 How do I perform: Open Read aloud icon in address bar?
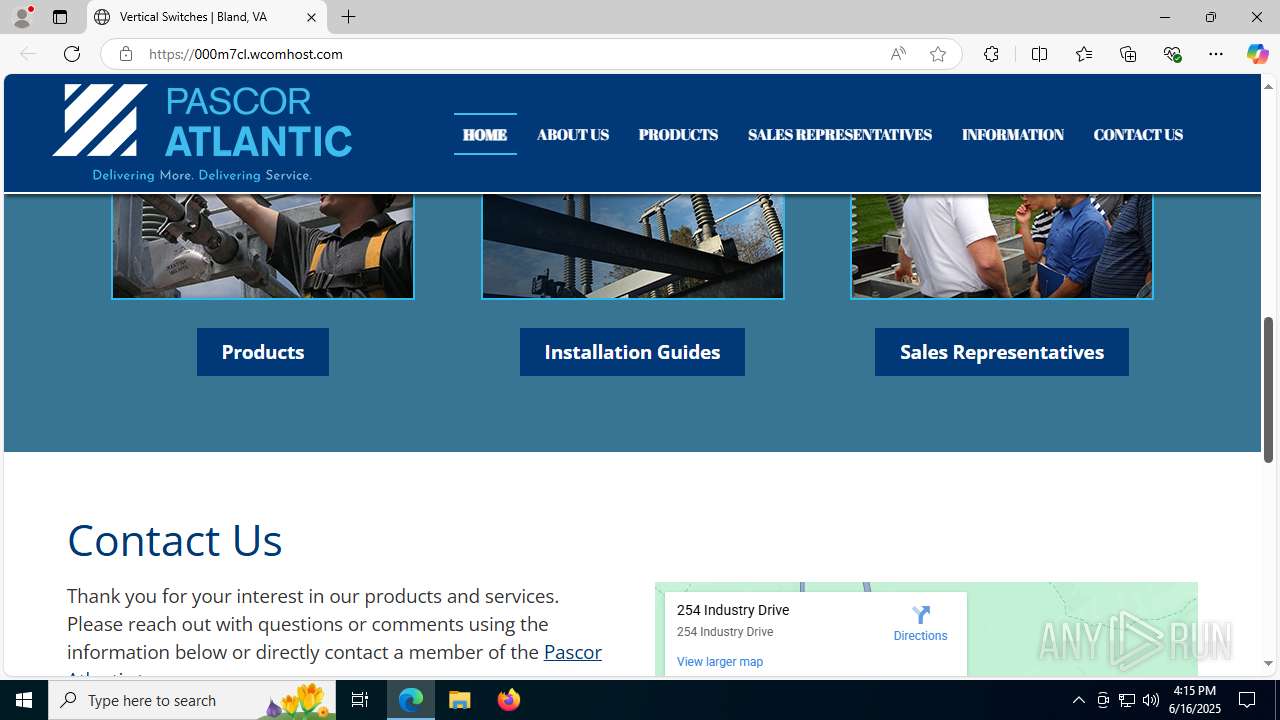pyautogui.click(x=898, y=54)
